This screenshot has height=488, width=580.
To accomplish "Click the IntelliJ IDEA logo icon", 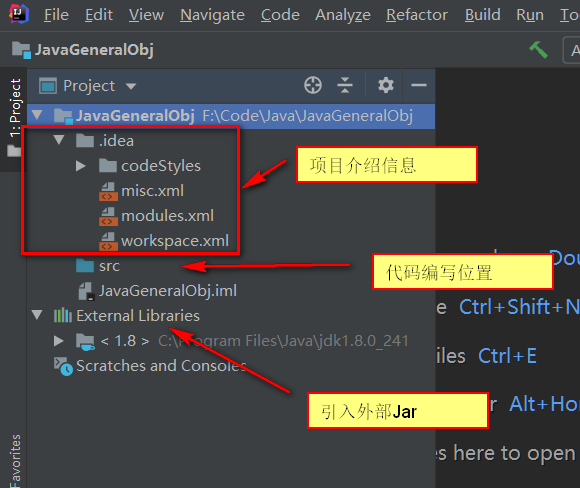I will point(18,14).
